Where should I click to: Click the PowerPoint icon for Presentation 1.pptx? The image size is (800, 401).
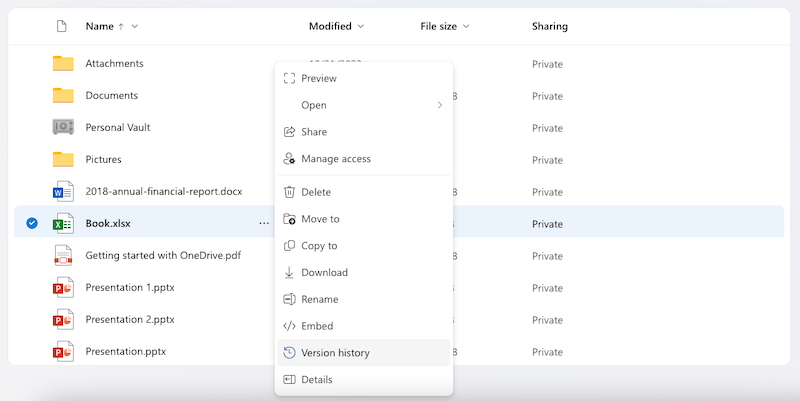[x=63, y=287]
